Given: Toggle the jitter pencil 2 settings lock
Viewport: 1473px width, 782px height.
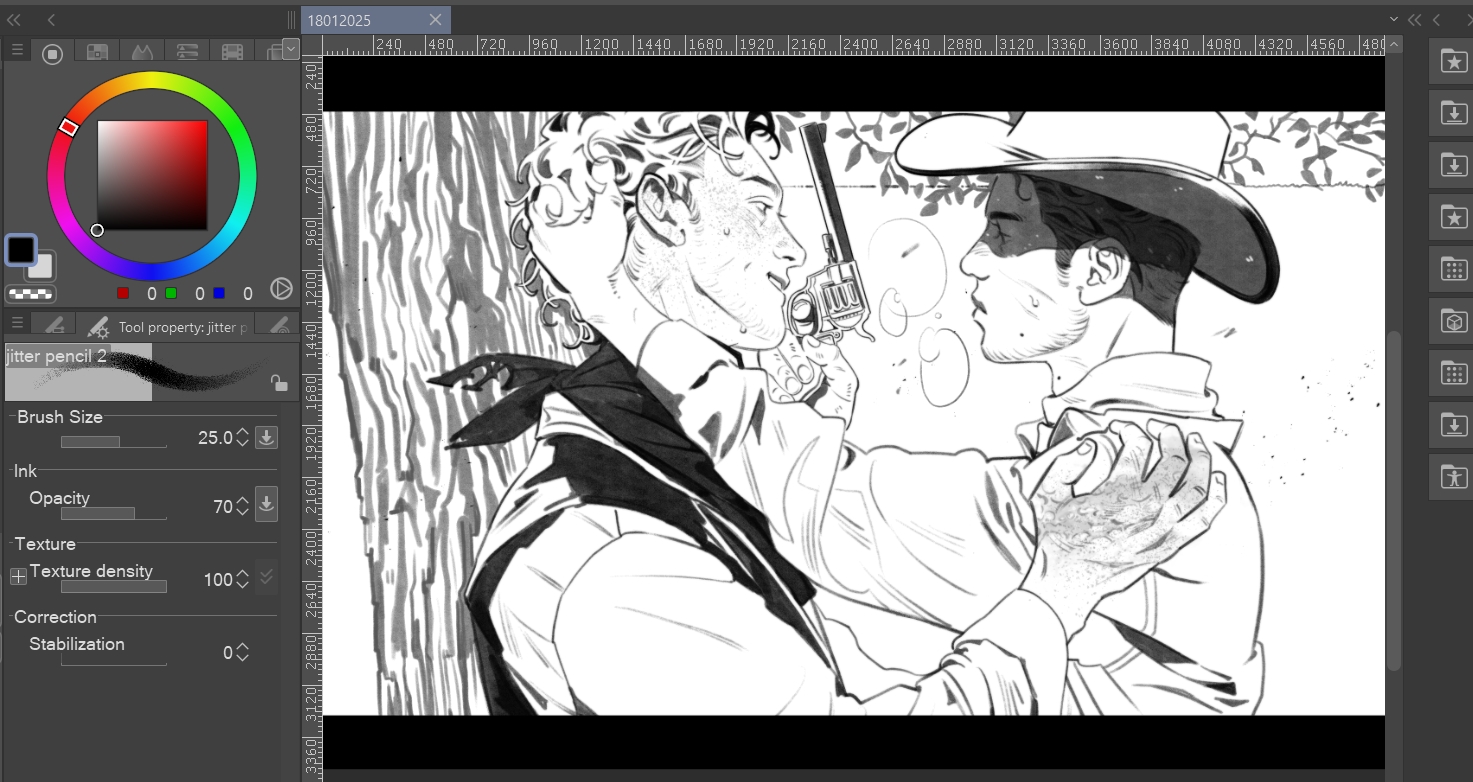Looking at the screenshot, I should click(x=279, y=383).
